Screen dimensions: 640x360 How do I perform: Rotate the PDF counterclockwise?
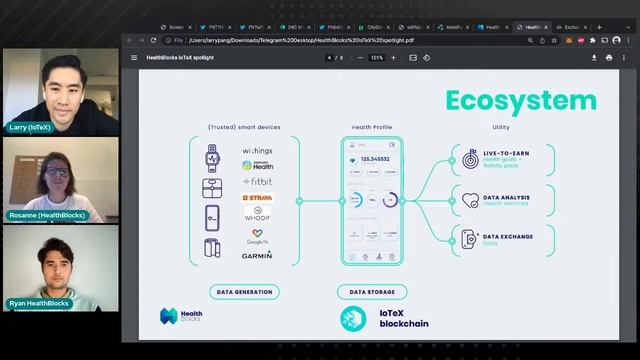click(427, 58)
